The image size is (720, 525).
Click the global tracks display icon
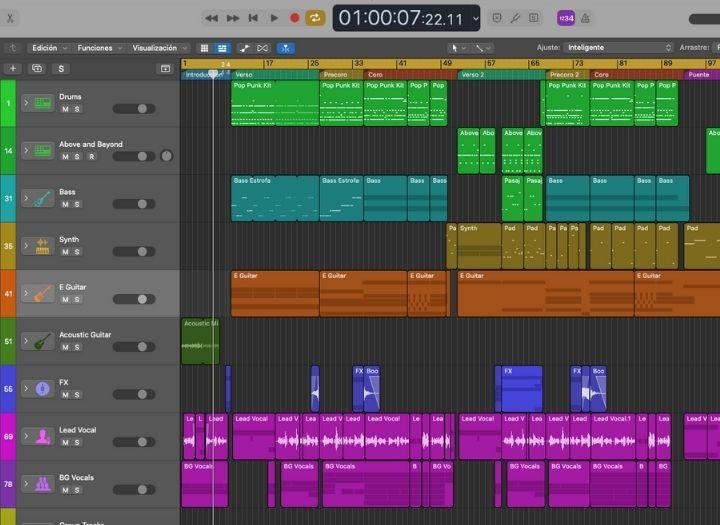click(165, 68)
